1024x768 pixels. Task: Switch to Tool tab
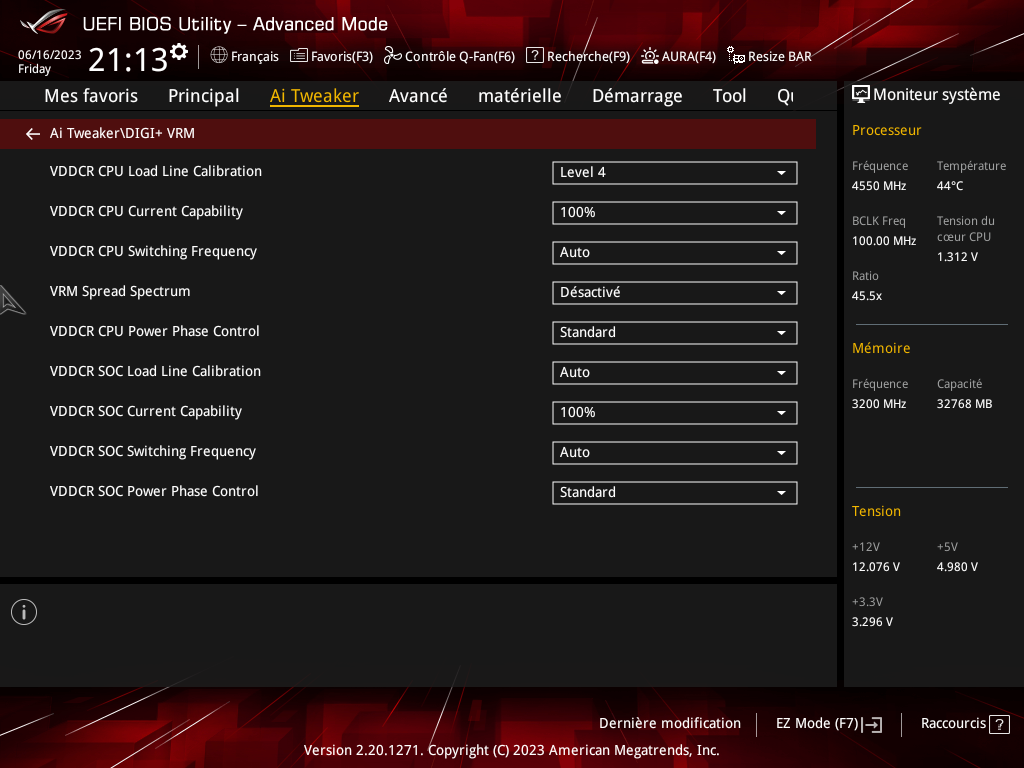729,96
